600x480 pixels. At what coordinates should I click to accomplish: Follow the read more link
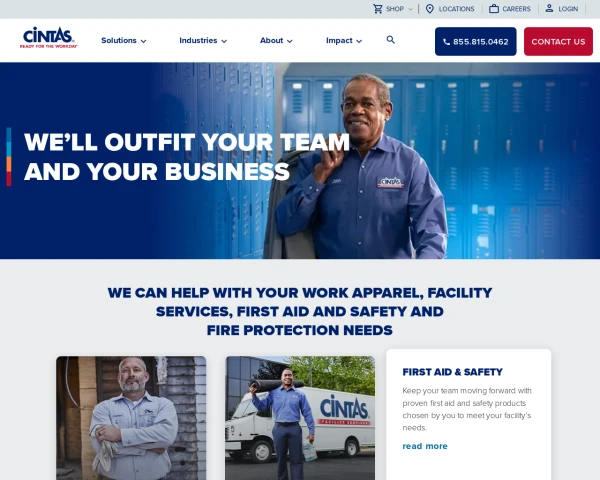[425, 446]
